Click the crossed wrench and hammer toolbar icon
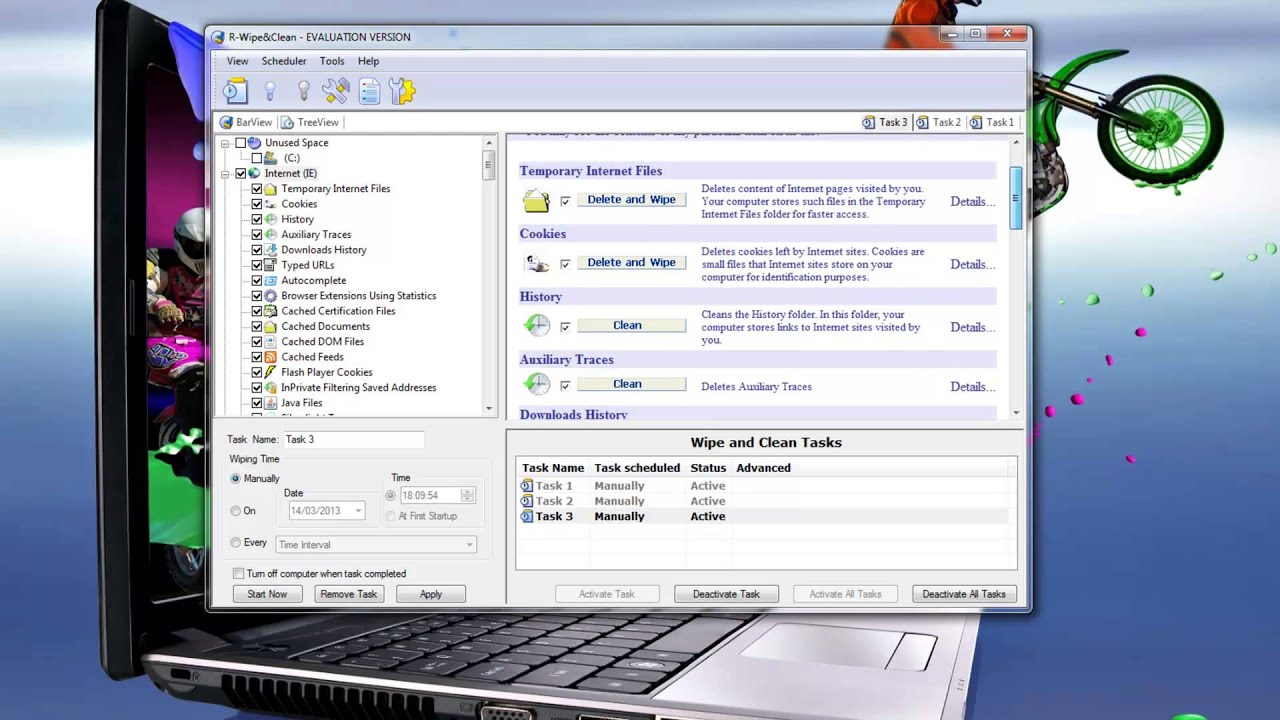 335,91
